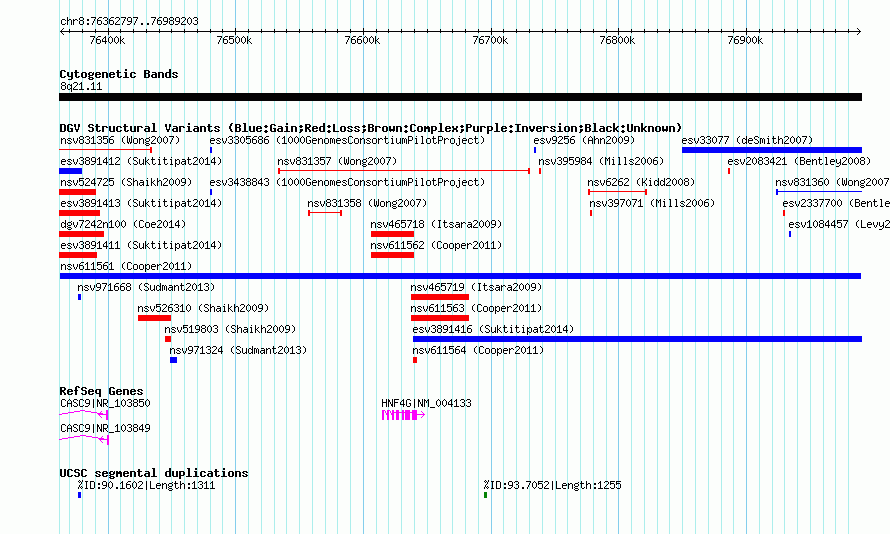The image size is (890, 534).
Task: Click the CASC9|NR_103849 gene label
Action: tap(105, 428)
